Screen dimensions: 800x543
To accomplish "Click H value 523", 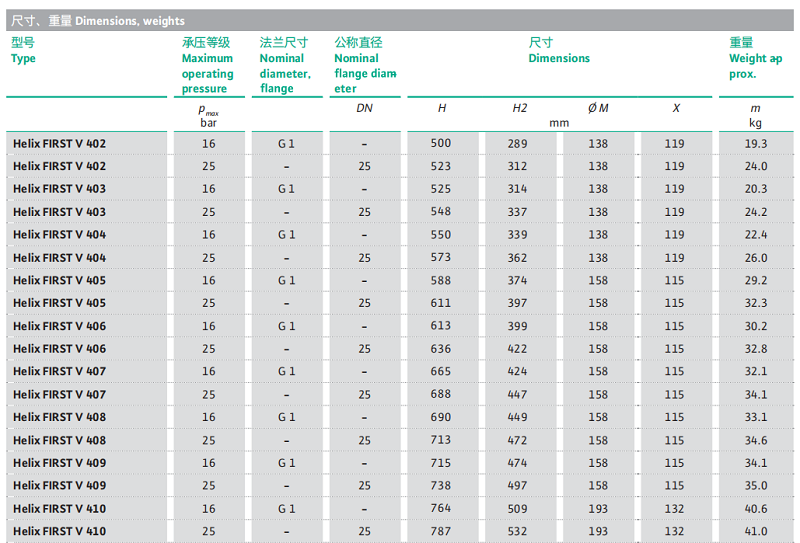I will pyautogui.click(x=440, y=166).
